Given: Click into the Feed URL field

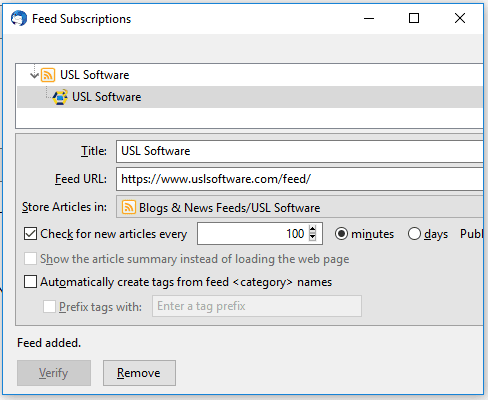Looking at the screenshot, I should pos(300,179).
